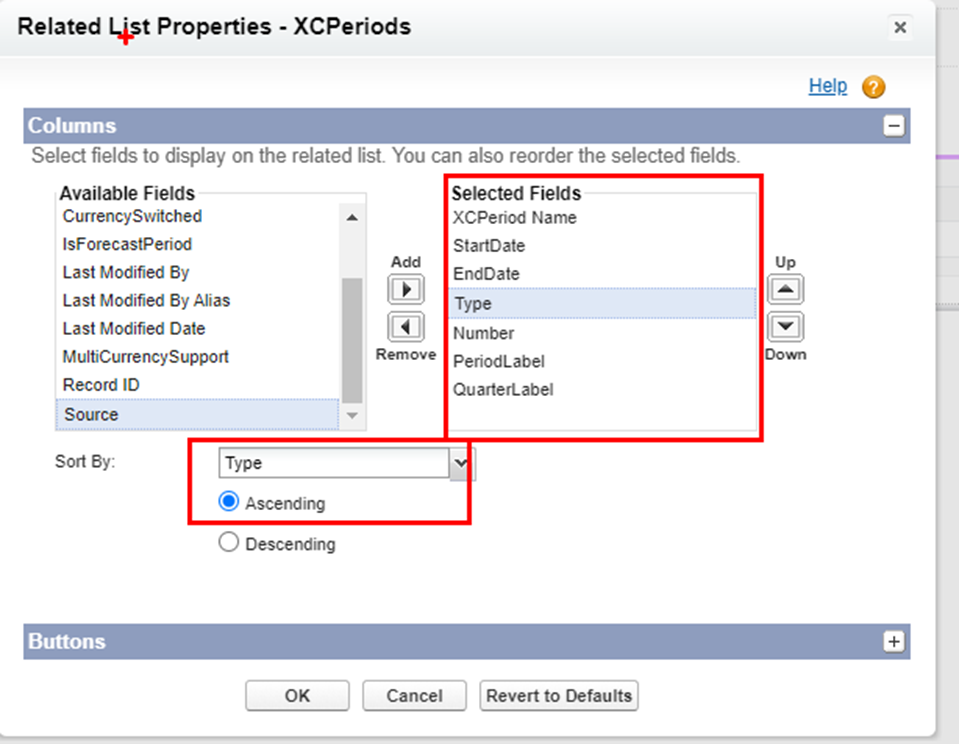
Task: Move field down with Down arrow
Action: pyautogui.click(x=785, y=327)
